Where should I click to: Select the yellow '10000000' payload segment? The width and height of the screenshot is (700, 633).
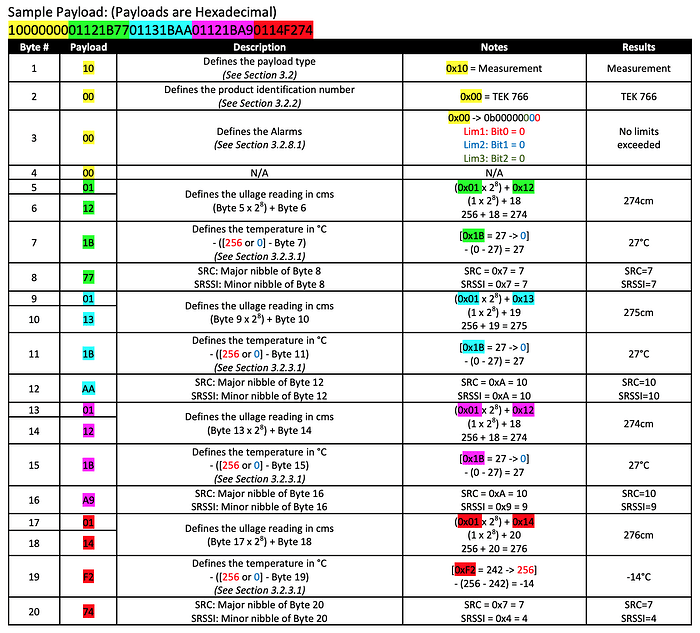coord(38,30)
